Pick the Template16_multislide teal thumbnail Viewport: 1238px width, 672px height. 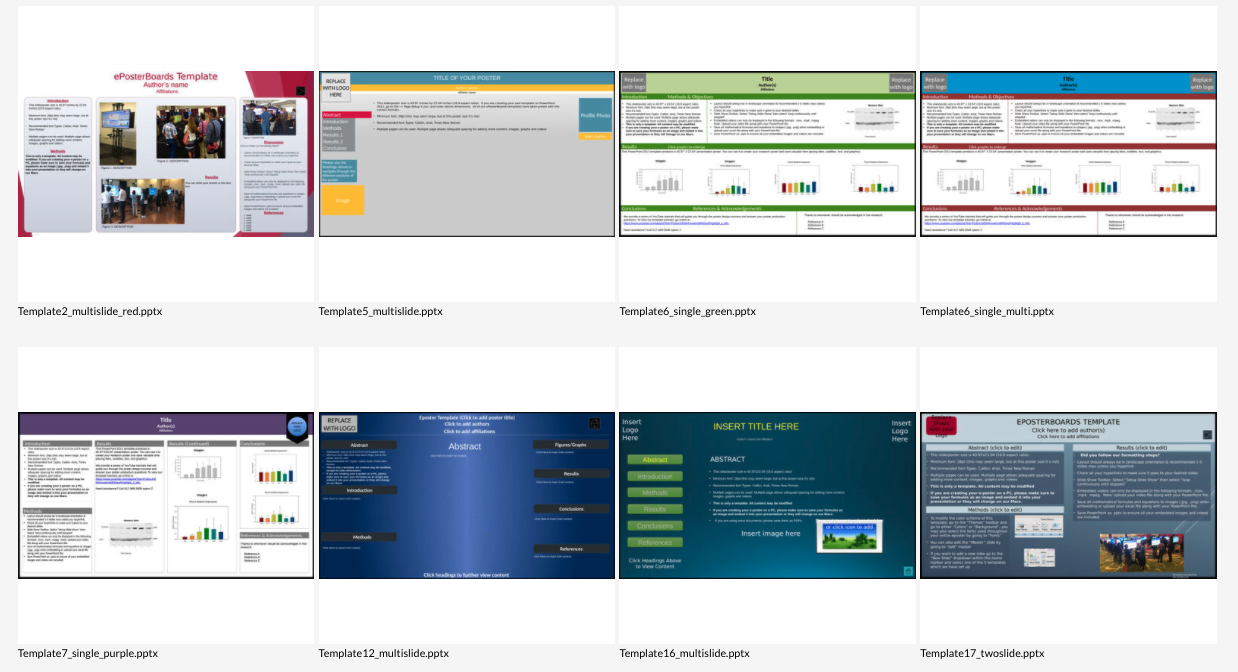click(767, 495)
